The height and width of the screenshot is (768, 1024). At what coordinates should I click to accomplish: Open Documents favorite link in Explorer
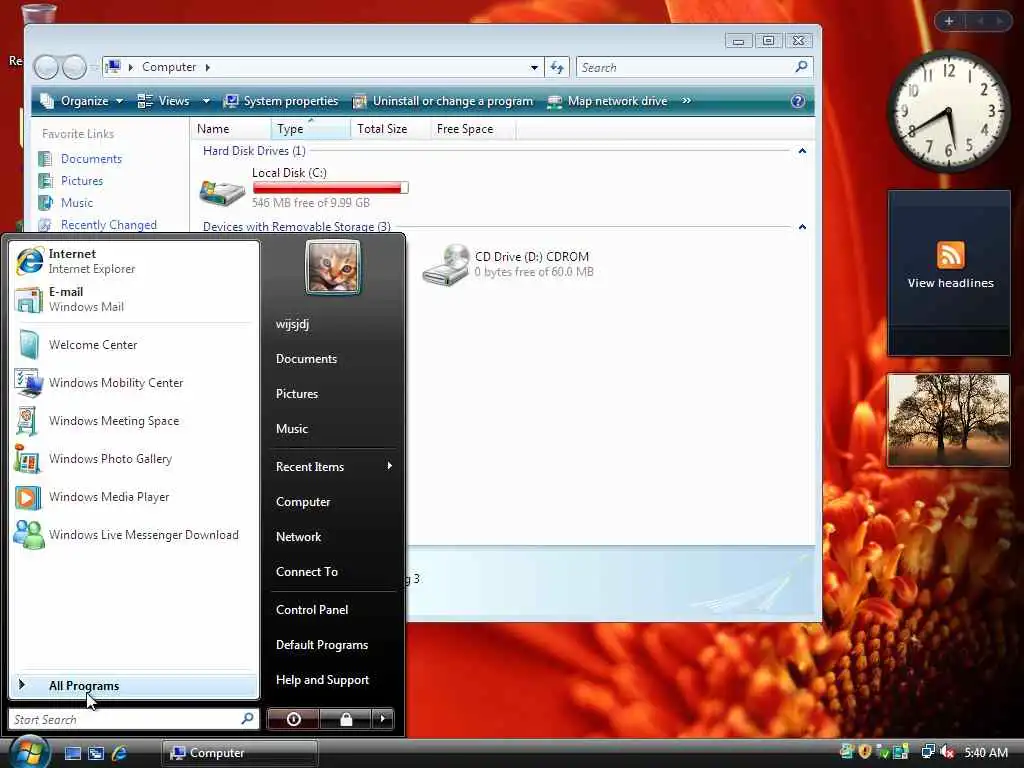pyautogui.click(x=91, y=159)
